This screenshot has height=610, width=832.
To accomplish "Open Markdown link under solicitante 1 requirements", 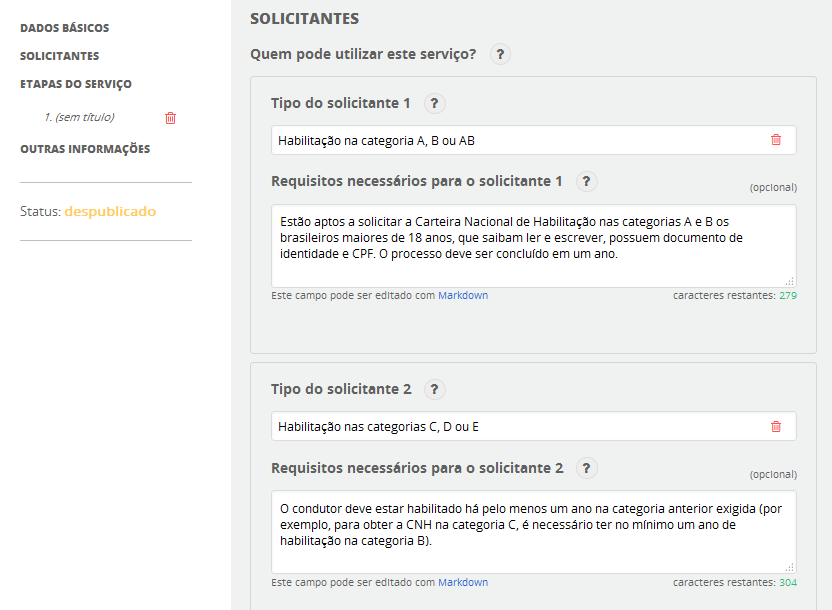I will tap(463, 296).
